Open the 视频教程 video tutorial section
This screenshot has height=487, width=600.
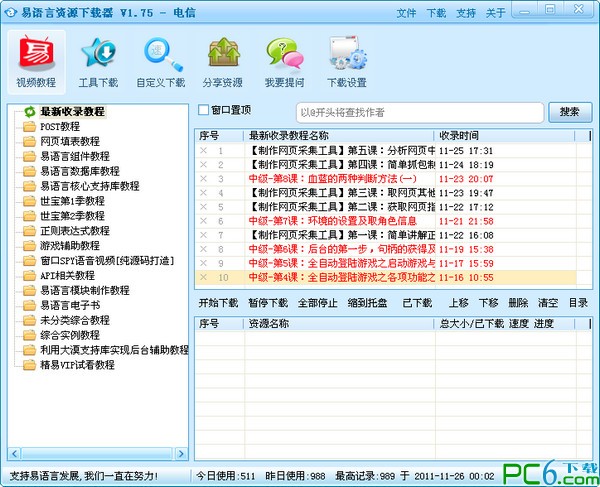click(x=36, y=62)
